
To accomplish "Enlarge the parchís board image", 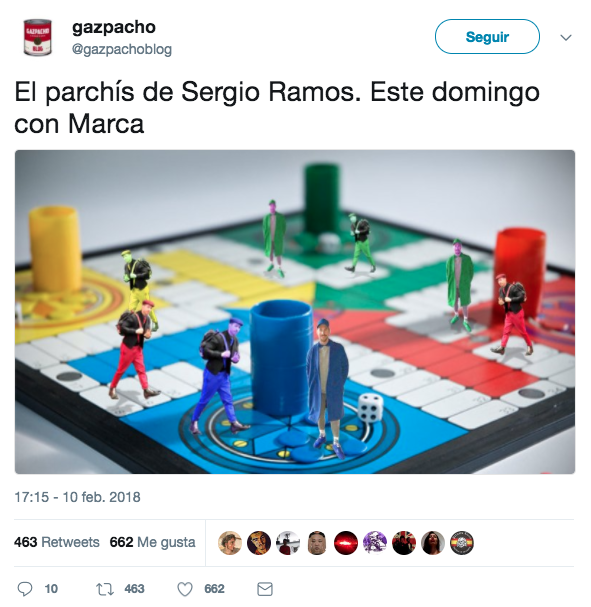I will pos(295,312).
